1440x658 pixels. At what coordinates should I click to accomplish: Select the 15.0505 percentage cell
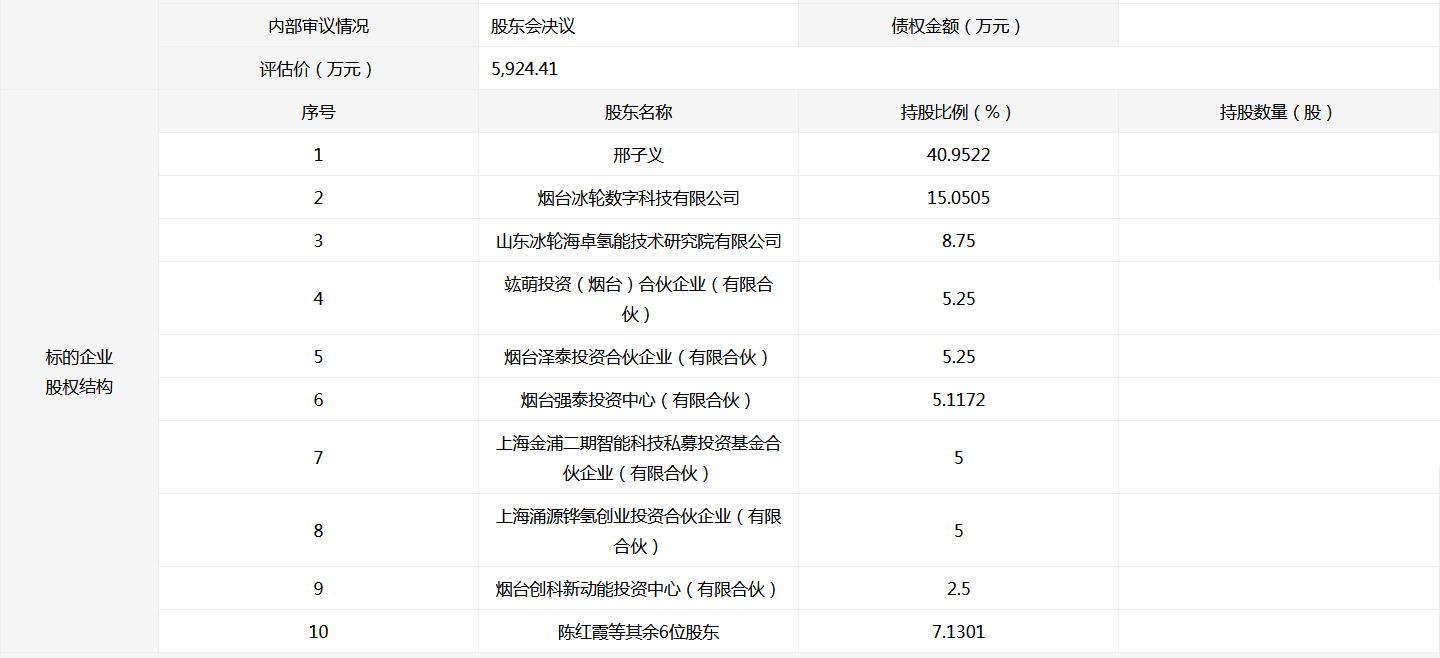coord(958,198)
